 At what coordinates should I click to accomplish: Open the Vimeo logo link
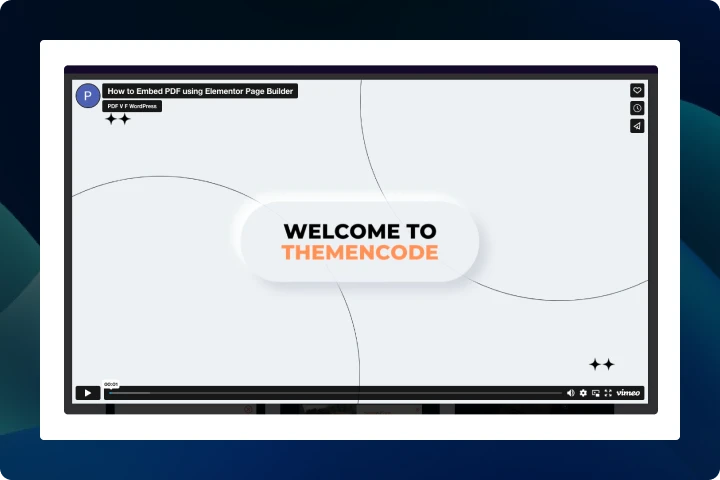click(628, 393)
